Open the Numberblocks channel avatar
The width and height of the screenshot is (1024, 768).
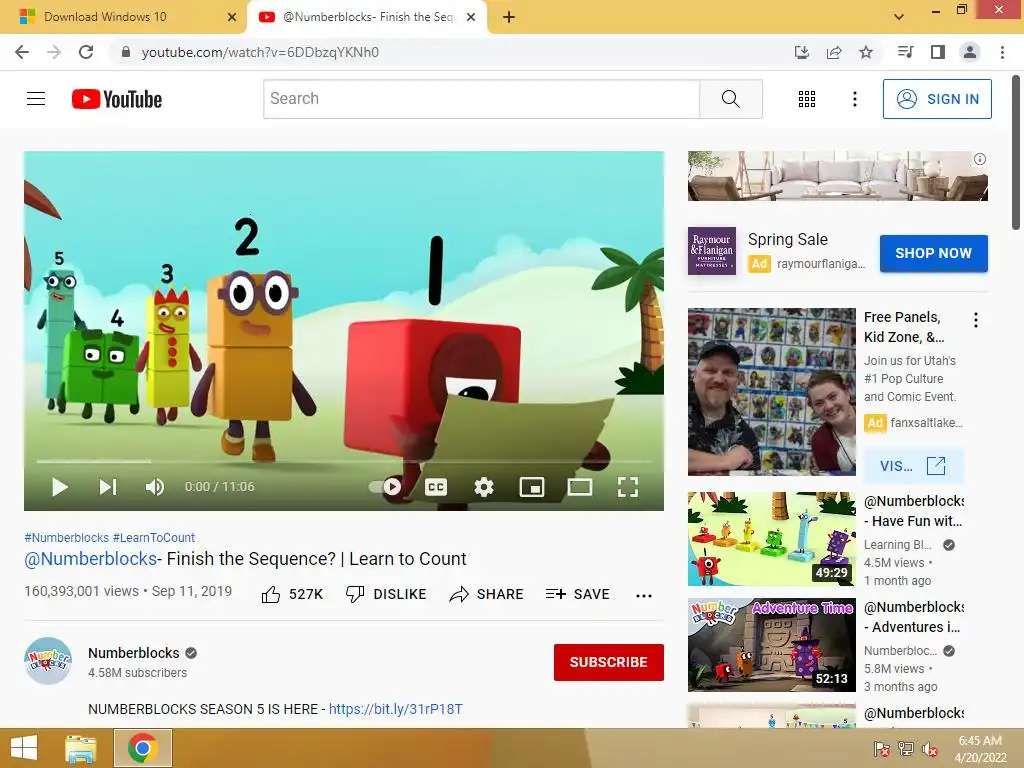point(48,661)
